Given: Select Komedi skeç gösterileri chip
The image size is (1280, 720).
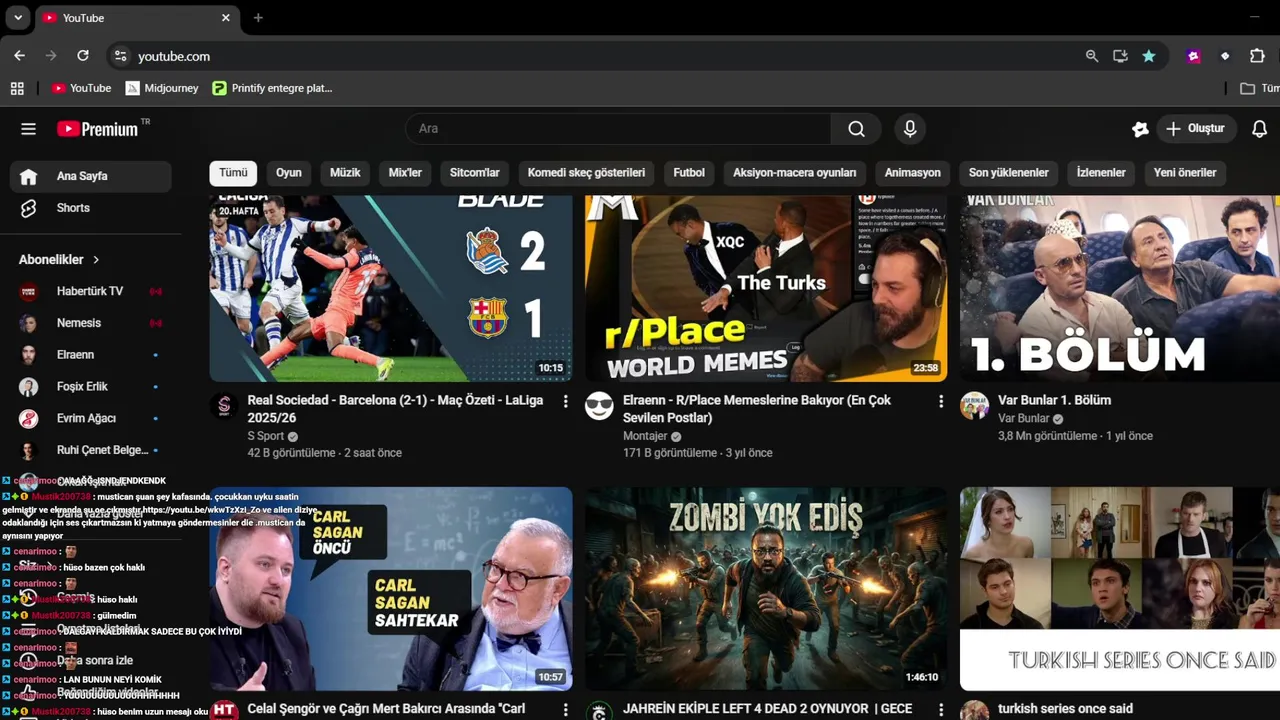Looking at the screenshot, I should [x=586, y=173].
